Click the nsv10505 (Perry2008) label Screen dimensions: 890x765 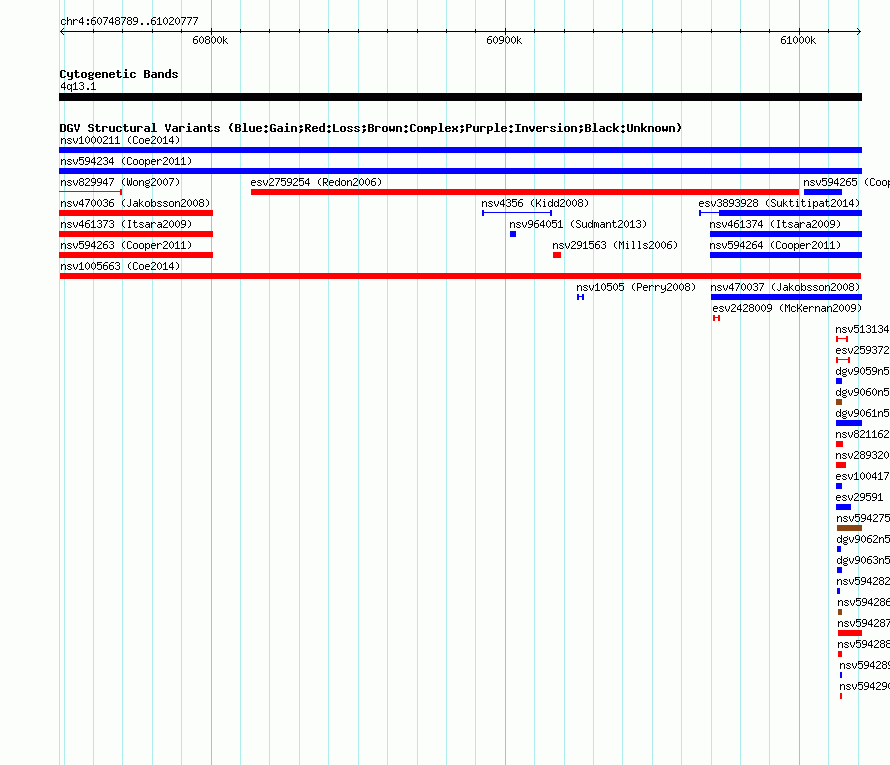click(636, 287)
